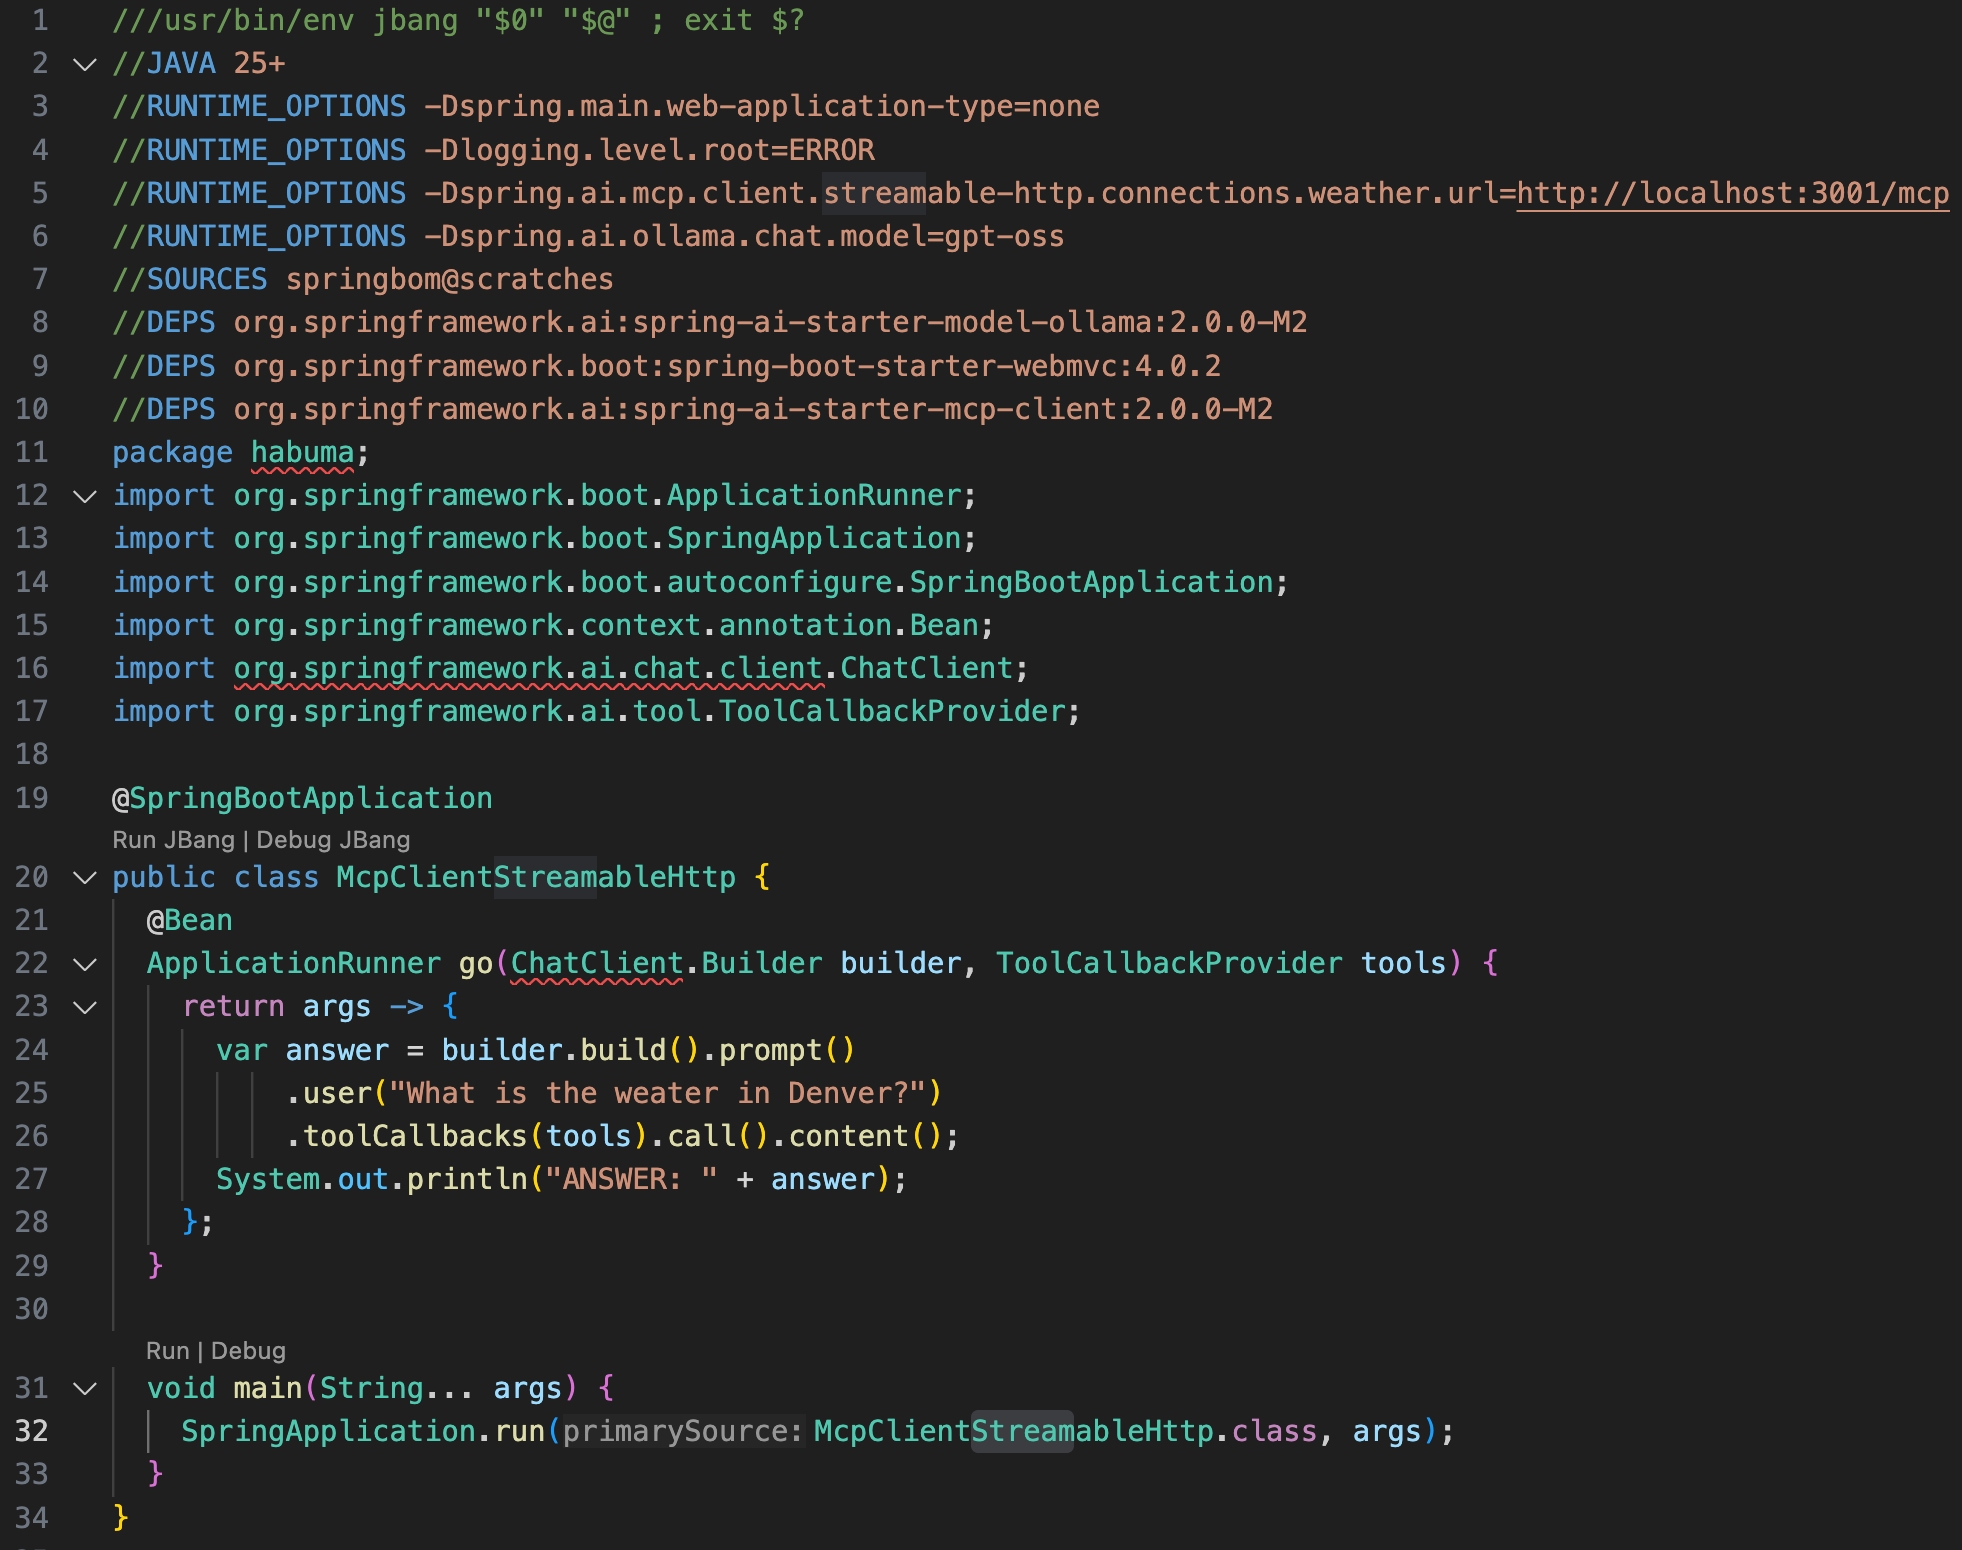The height and width of the screenshot is (1550, 1962).
Task: Open the http://localhost:3001/mcp link
Action: click(1732, 193)
